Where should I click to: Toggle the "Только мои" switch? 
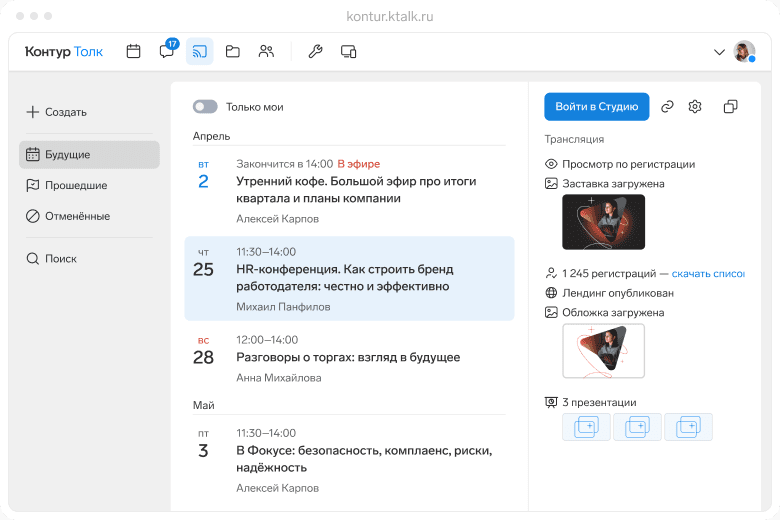(205, 107)
